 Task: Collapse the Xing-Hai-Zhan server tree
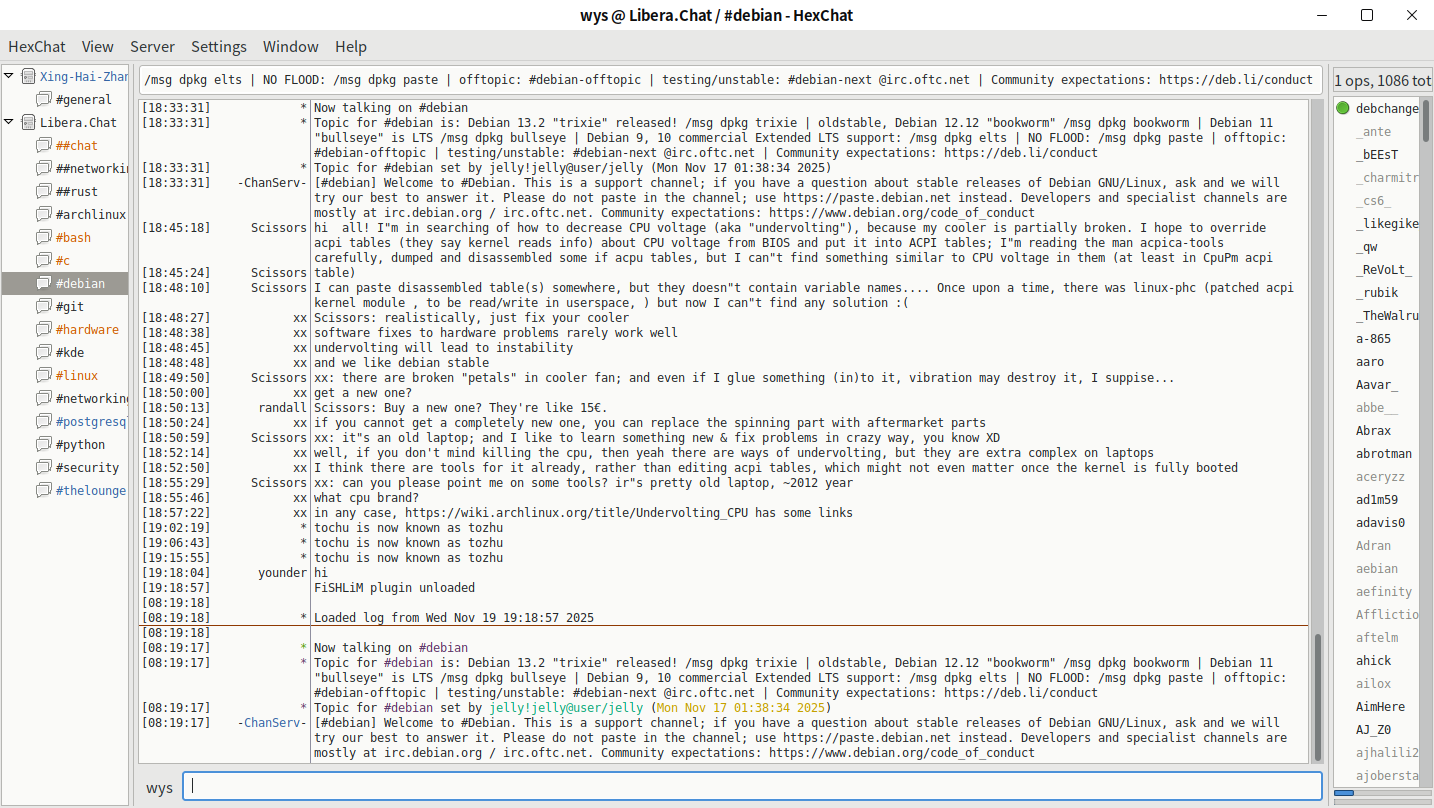[x=9, y=76]
